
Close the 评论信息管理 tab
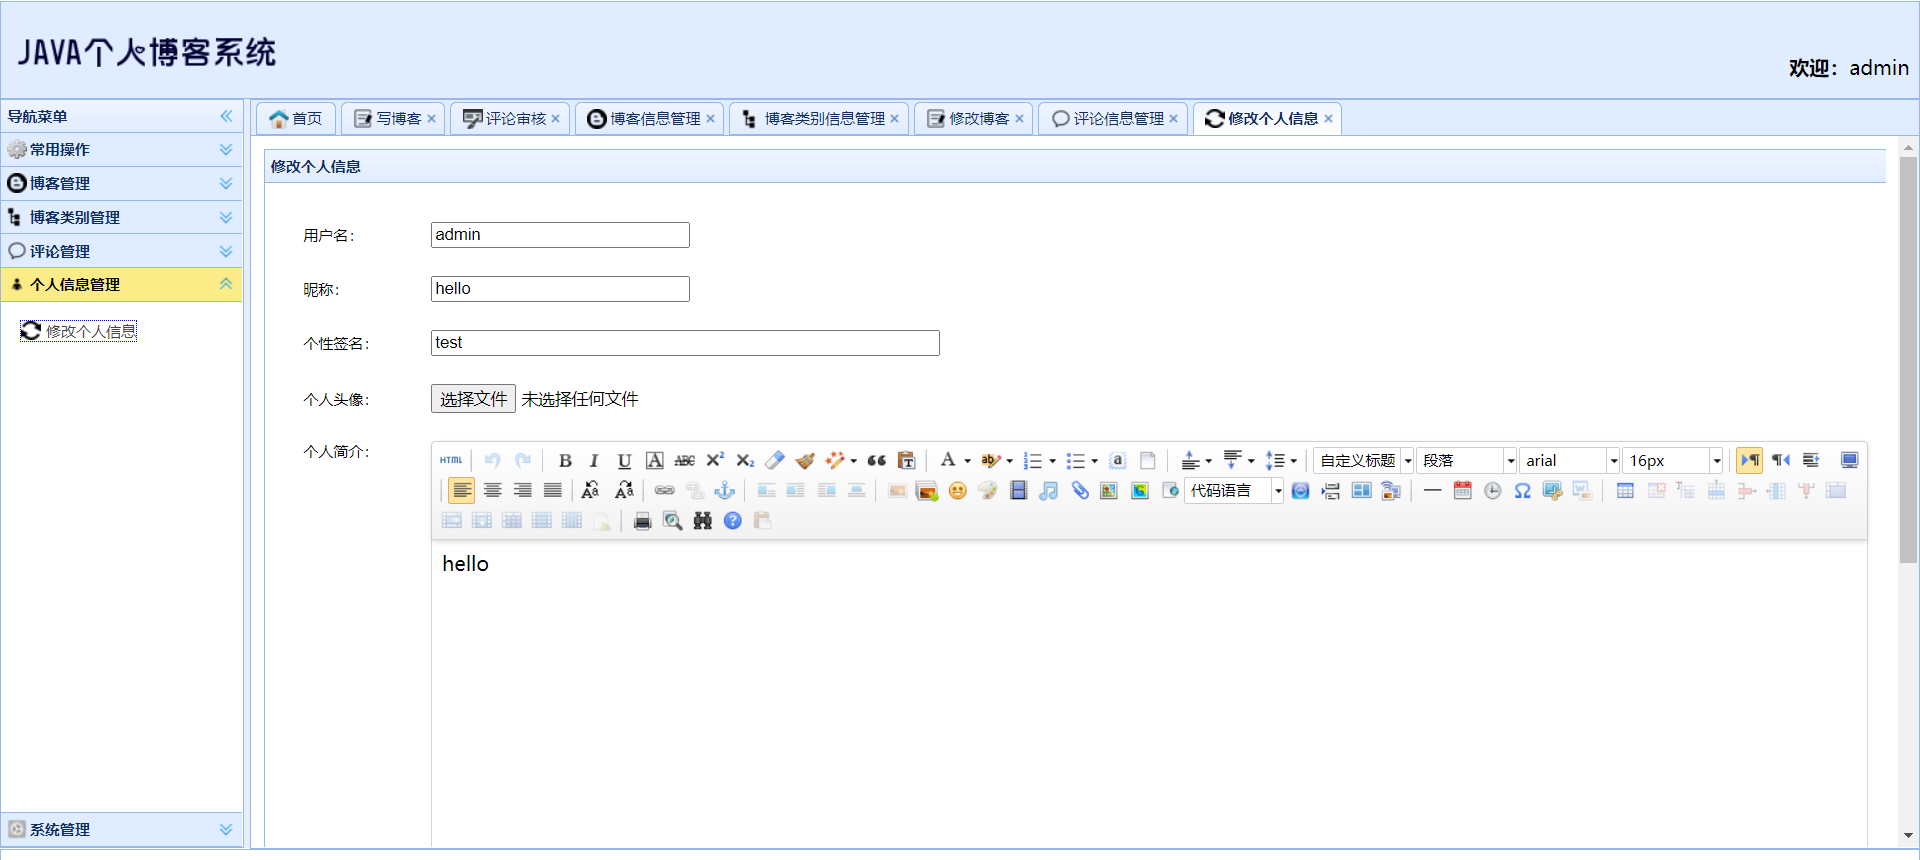(1173, 119)
